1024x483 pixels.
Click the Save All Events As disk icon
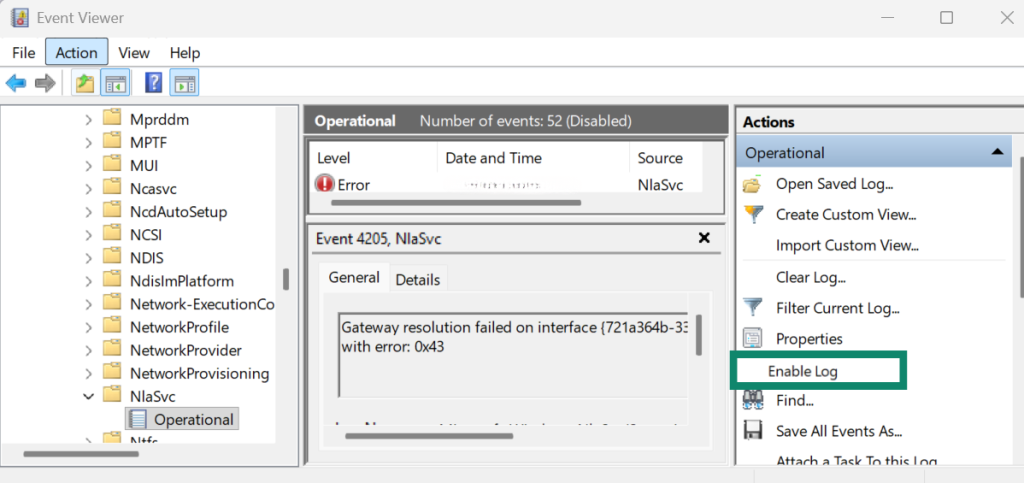[x=754, y=431]
